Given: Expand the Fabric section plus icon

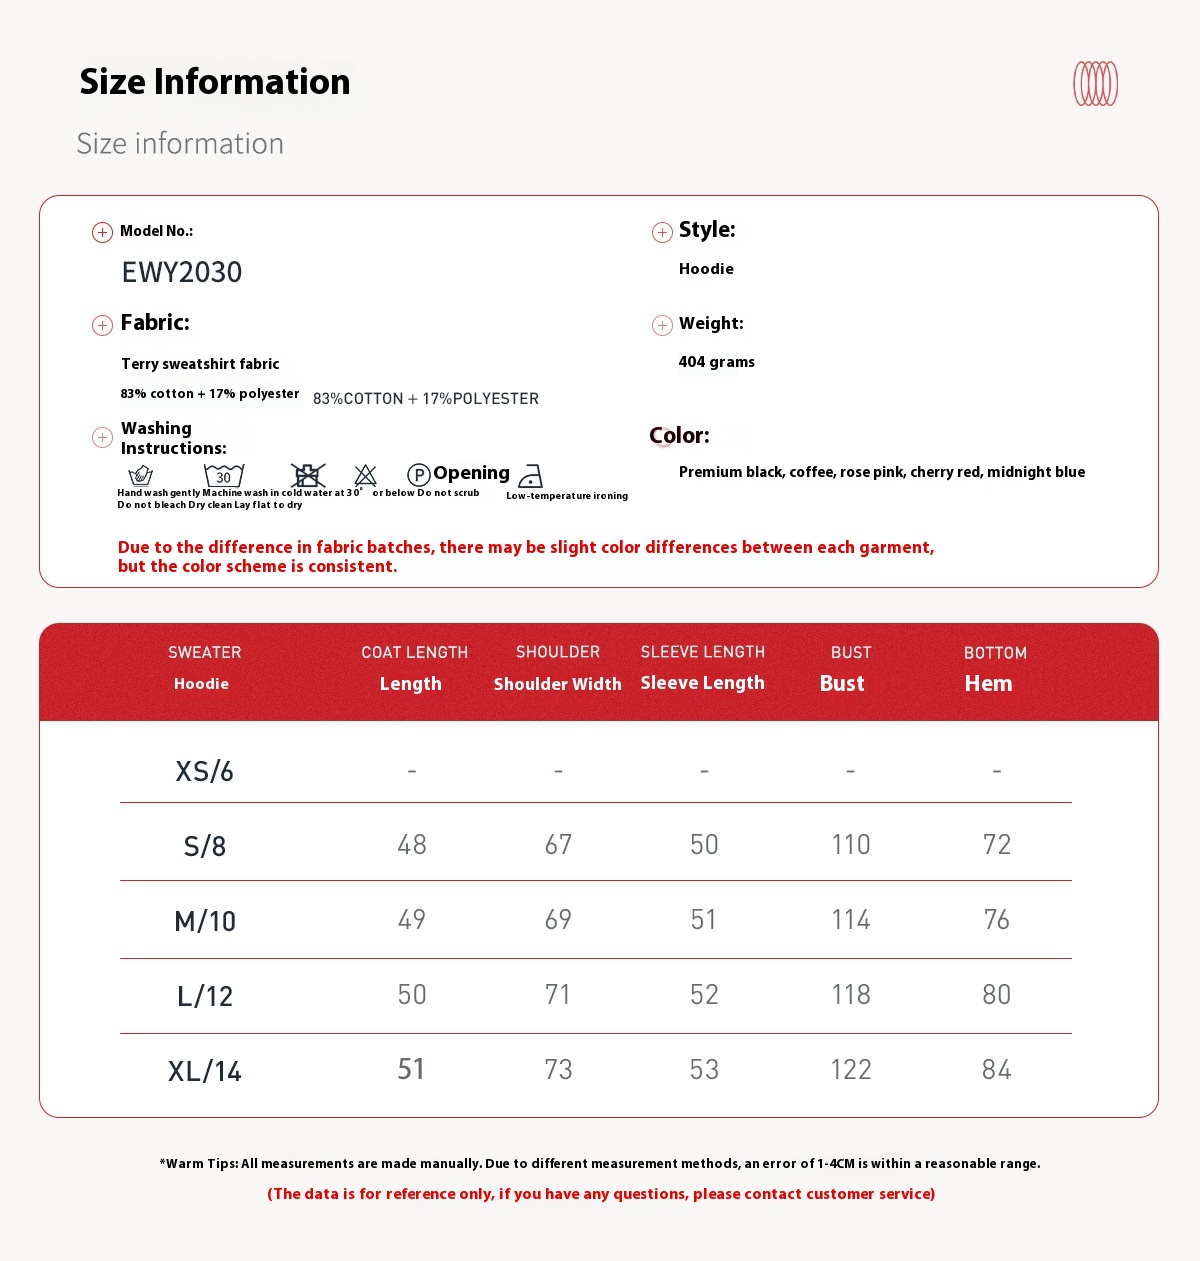Looking at the screenshot, I should click(x=102, y=325).
